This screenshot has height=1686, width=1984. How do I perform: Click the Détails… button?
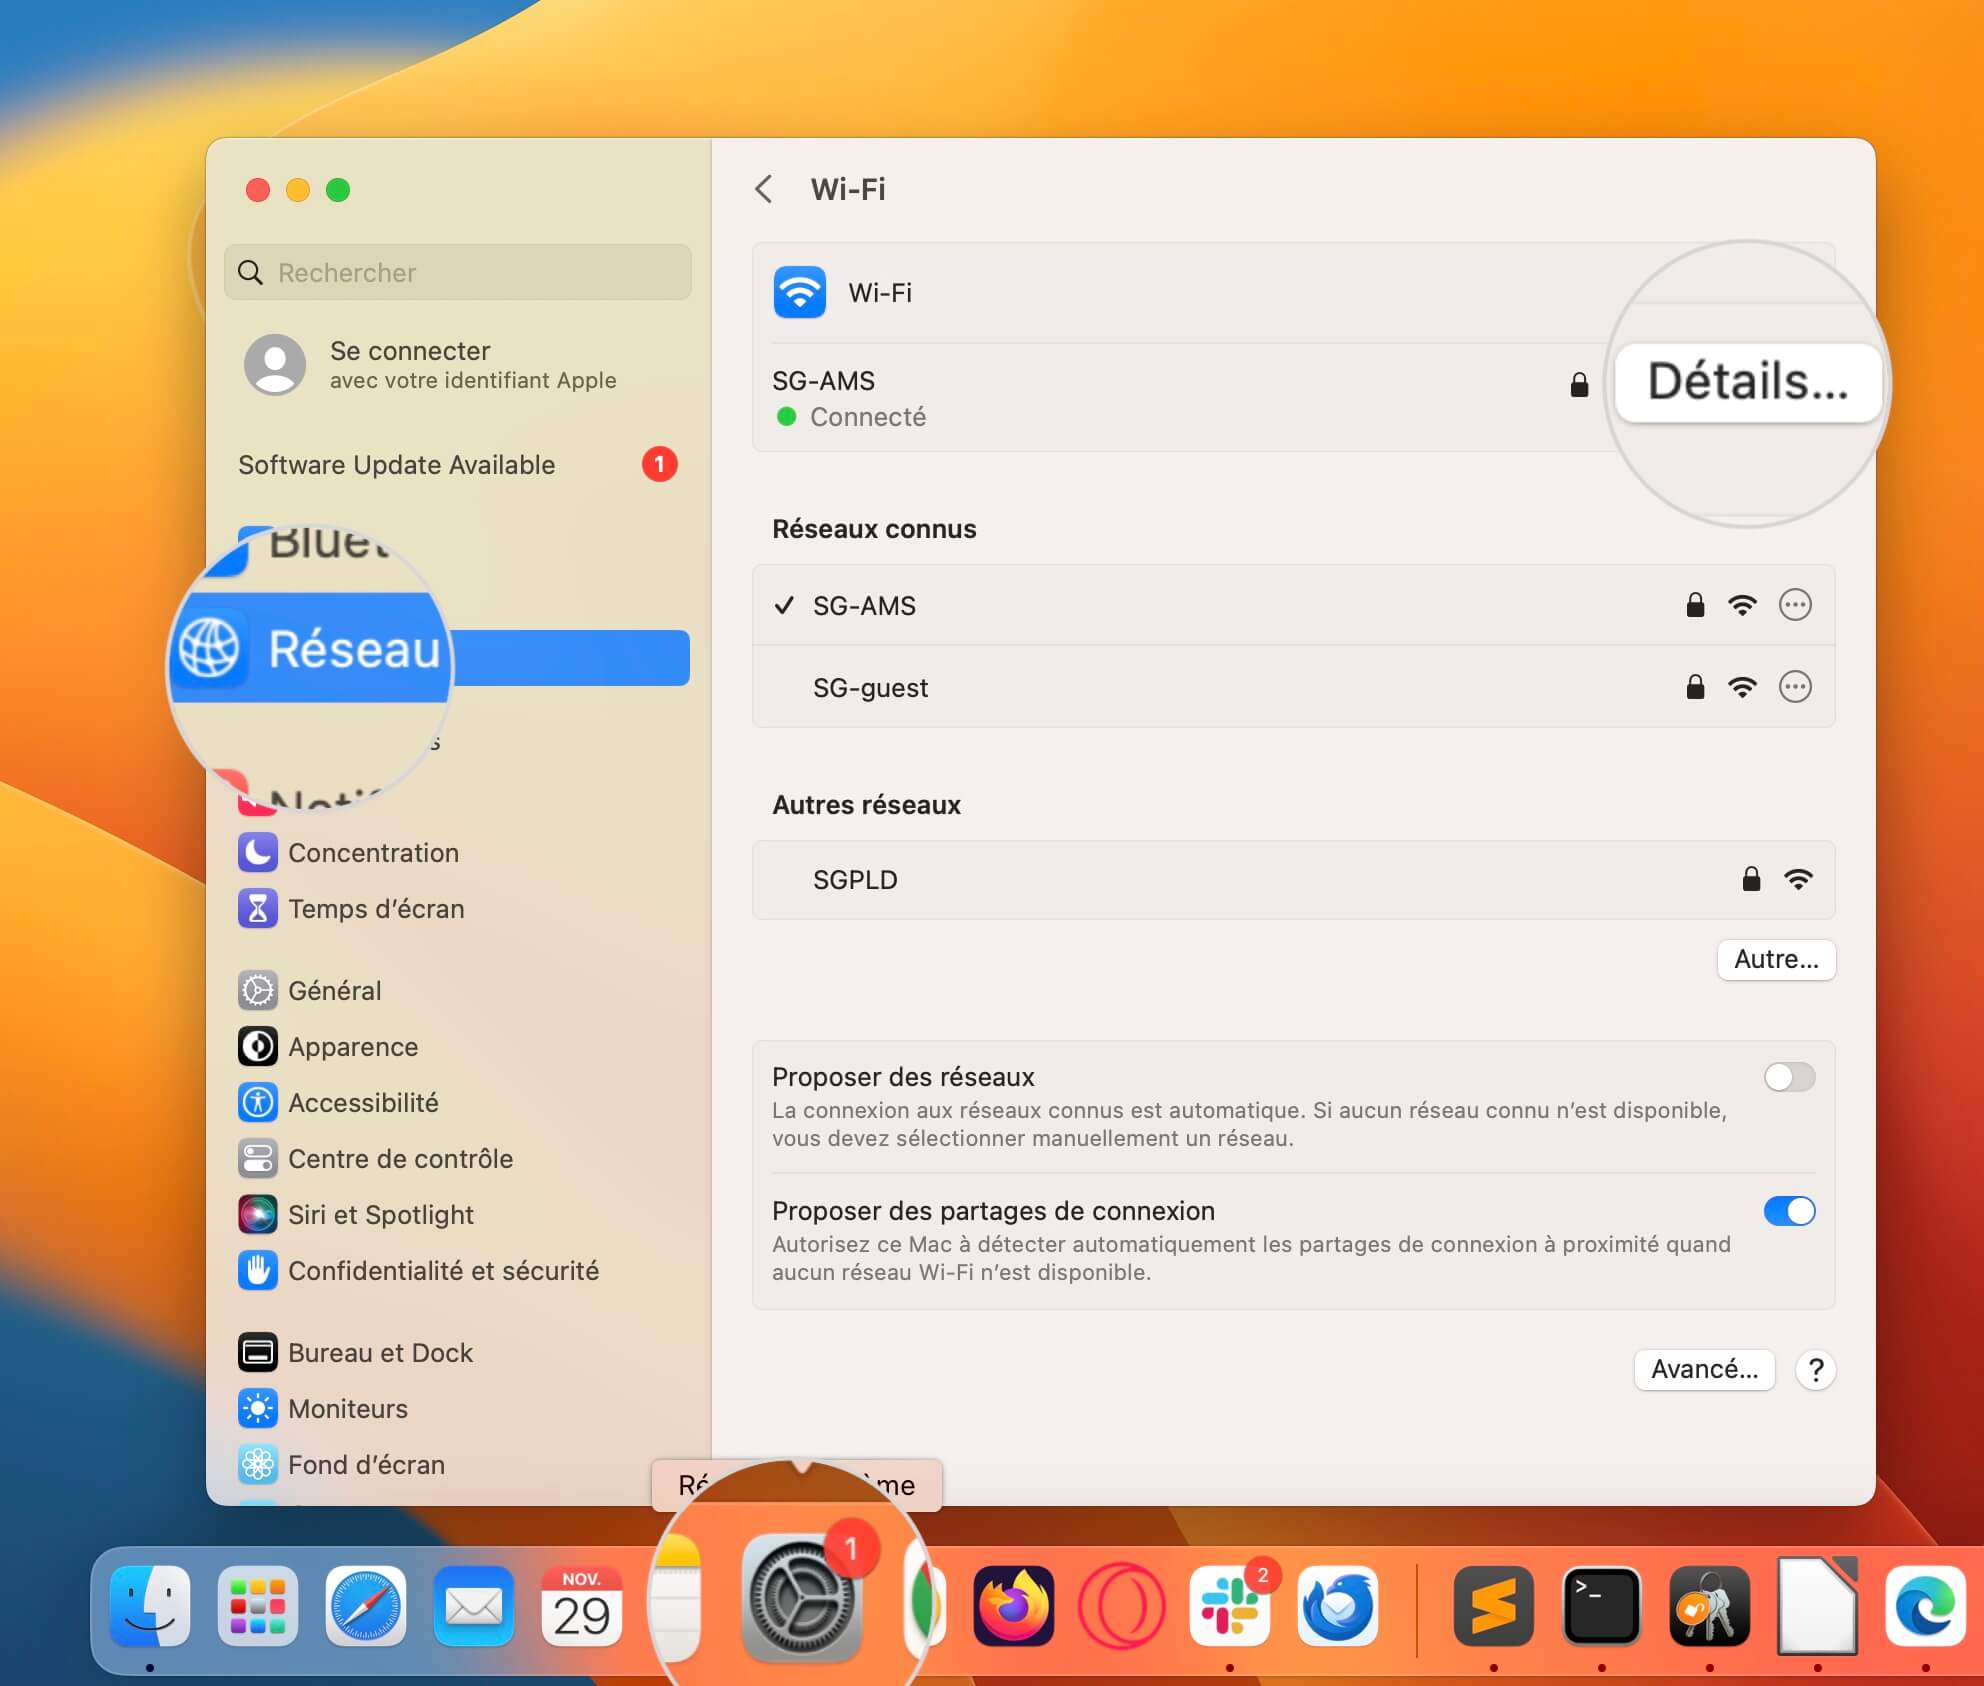click(x=1748, y=382)
